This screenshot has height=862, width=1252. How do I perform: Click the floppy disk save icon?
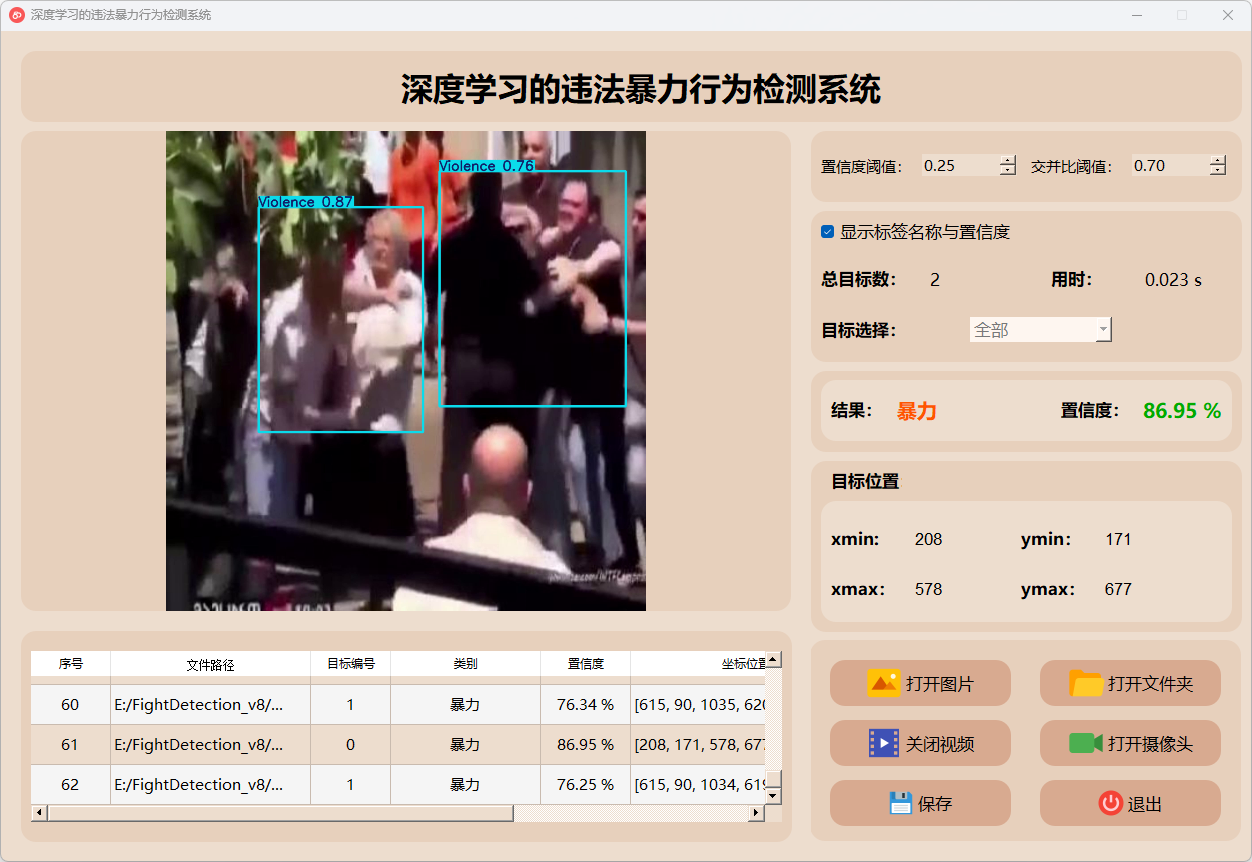tap(900, 804)
